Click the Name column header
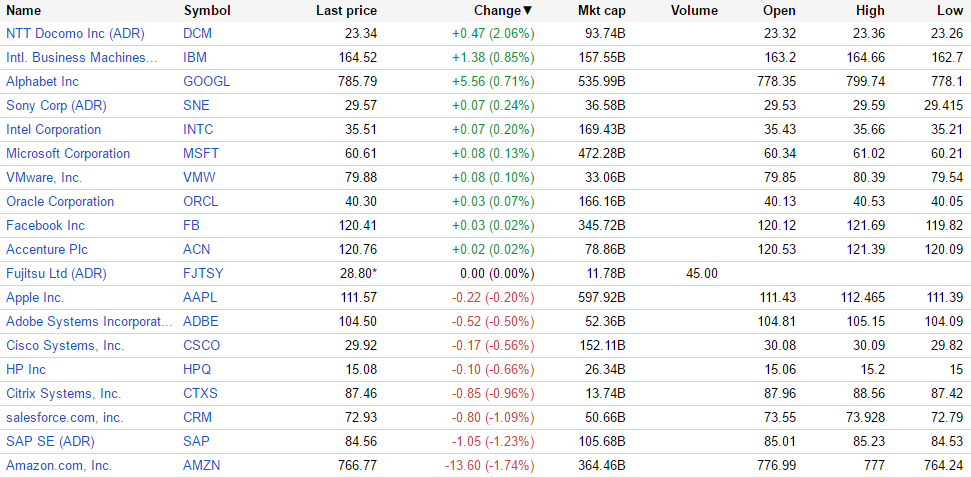The width and height of the screenshot is (971, 478). [24, 10]
